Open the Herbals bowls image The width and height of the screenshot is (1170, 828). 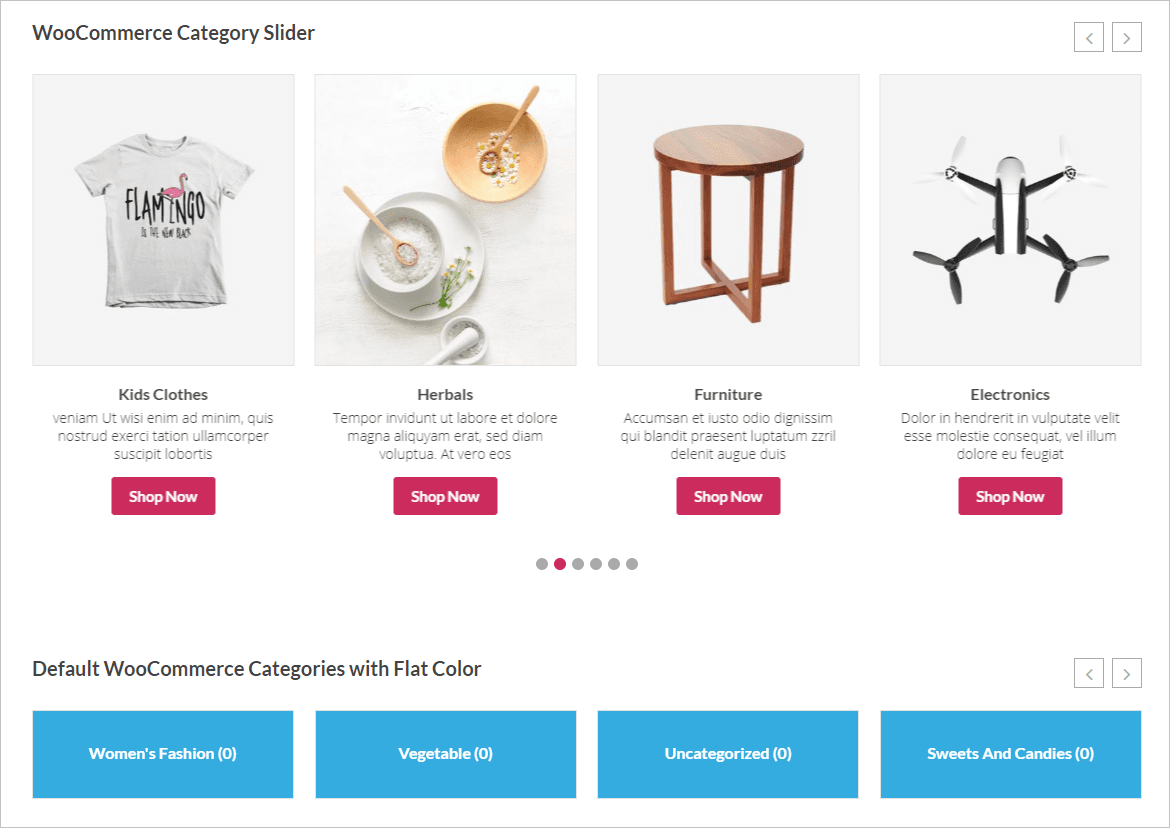click(445, 220)
